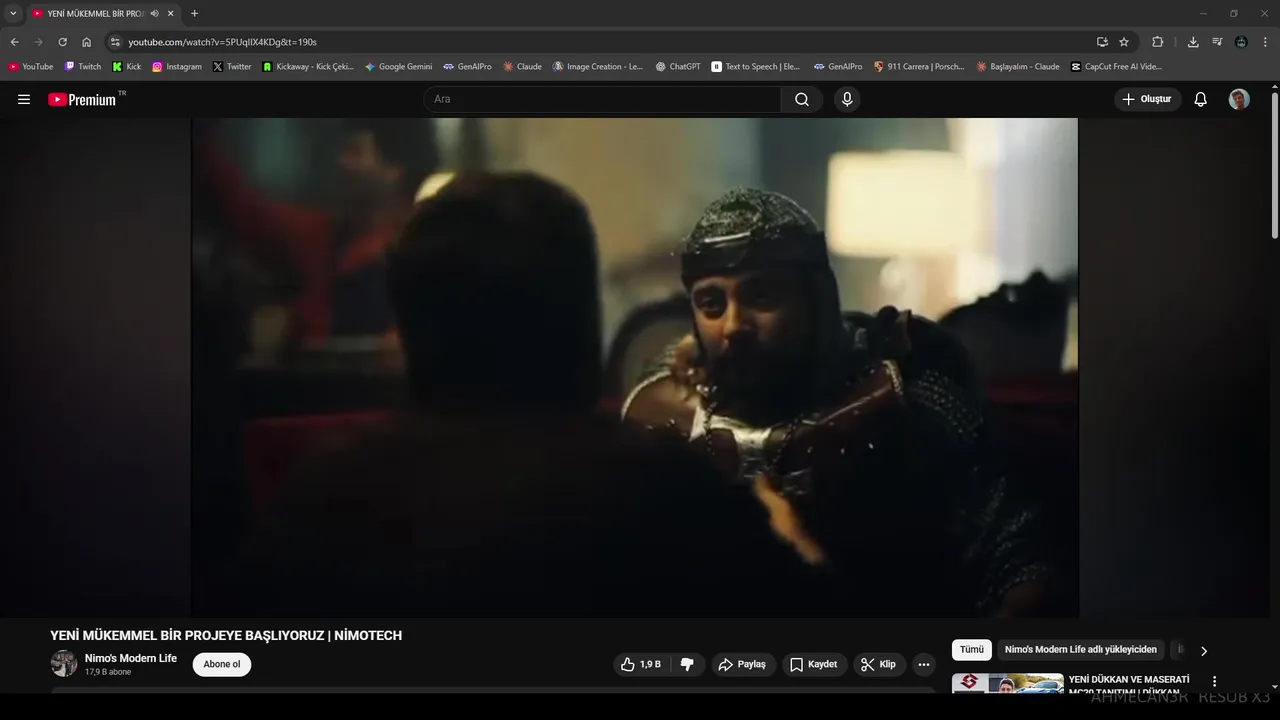Image resolution: width=1280 pixels, height=720 pixels.
Task: Show next filter chips with arrow
Action: click(1204, 651)
